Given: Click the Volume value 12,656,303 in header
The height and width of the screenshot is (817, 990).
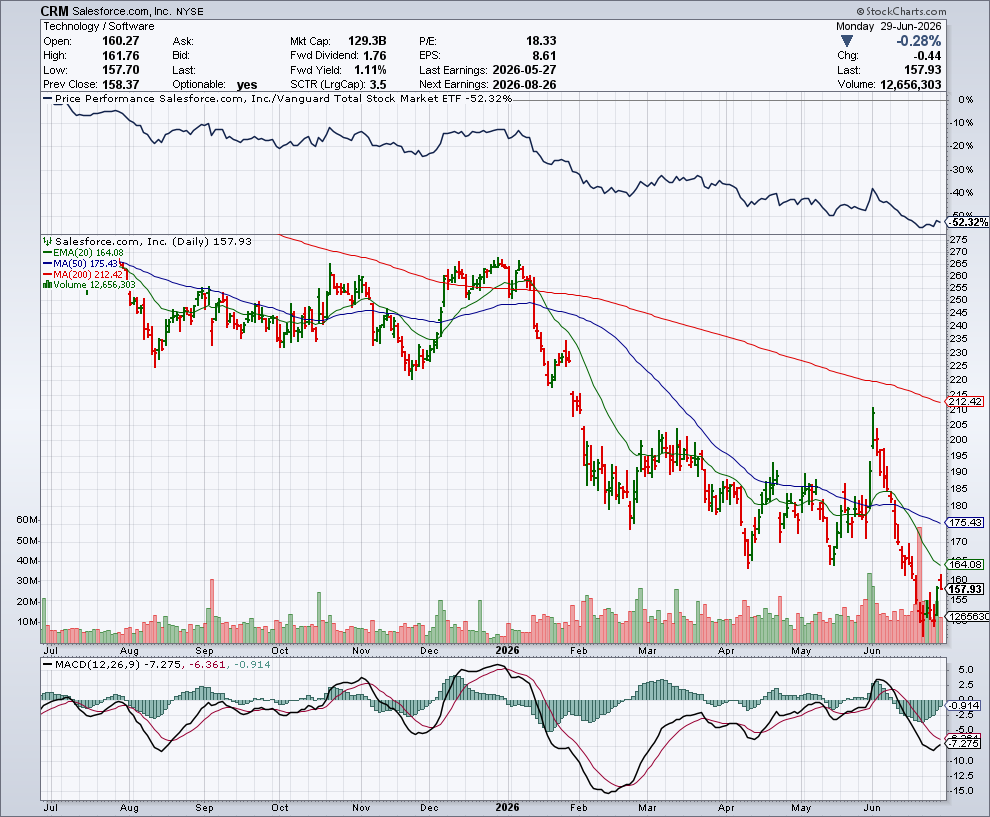Looking at the screenshot, I should pos(910,85).
